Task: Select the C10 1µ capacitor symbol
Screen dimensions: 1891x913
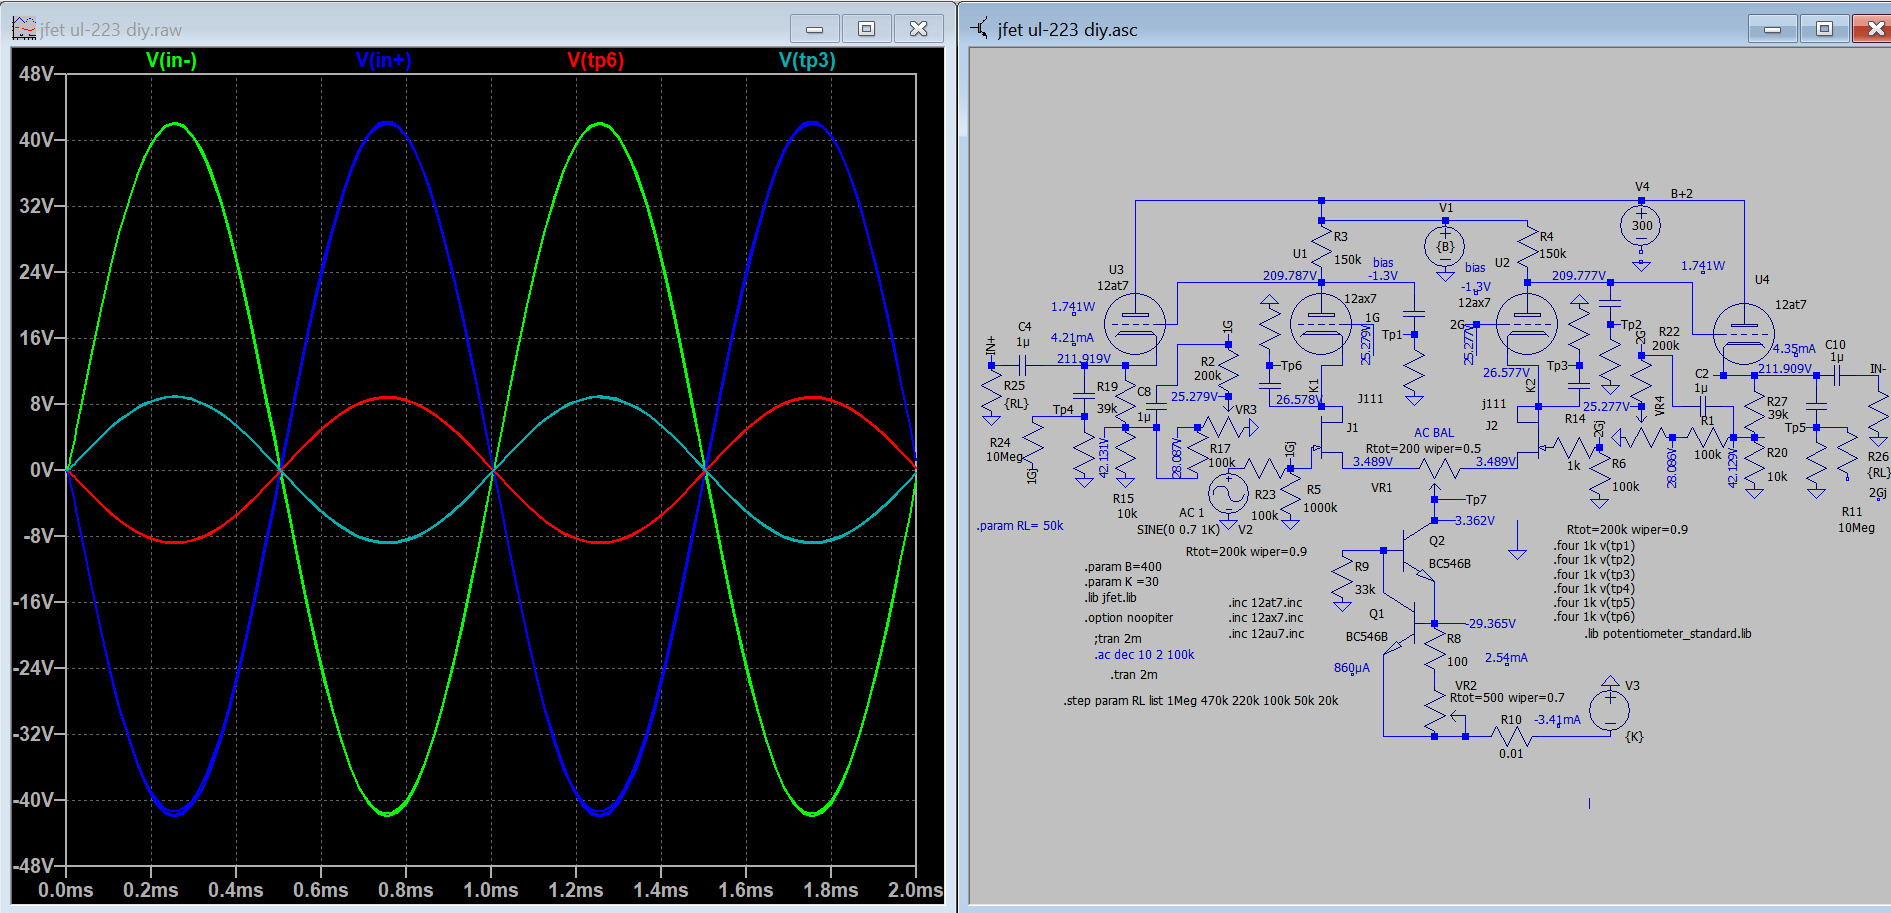Action: [x=1837, y=376]
